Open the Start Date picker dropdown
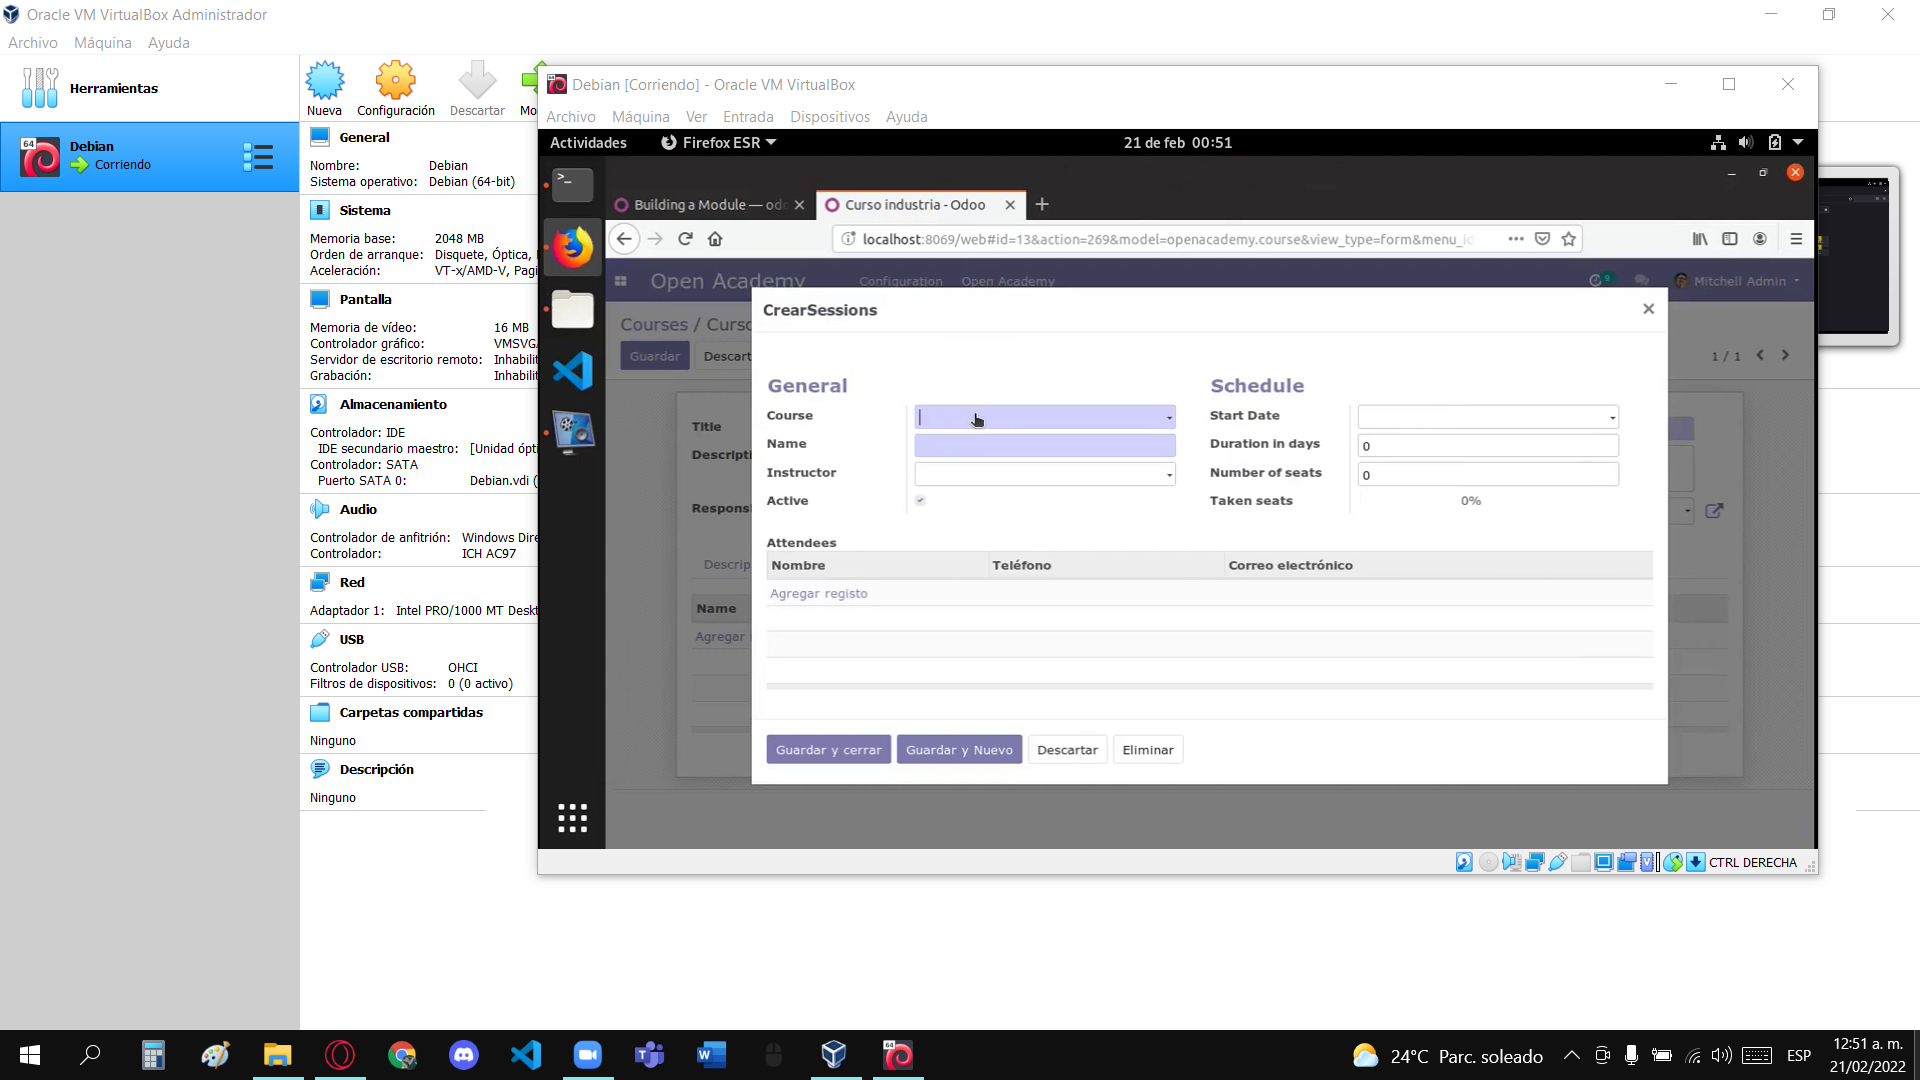 tap(1612, 417)
